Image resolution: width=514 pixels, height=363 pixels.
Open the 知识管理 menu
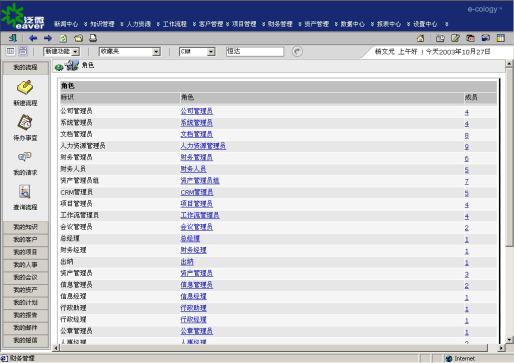pos(102,24)
